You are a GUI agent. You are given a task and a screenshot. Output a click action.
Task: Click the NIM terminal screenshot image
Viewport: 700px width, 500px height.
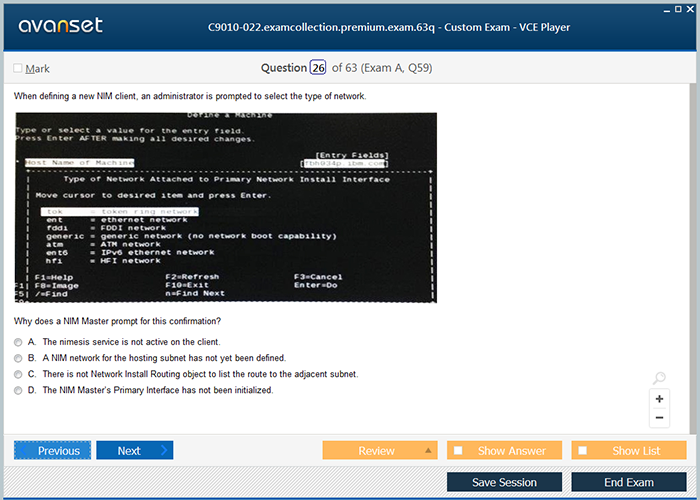226,207
